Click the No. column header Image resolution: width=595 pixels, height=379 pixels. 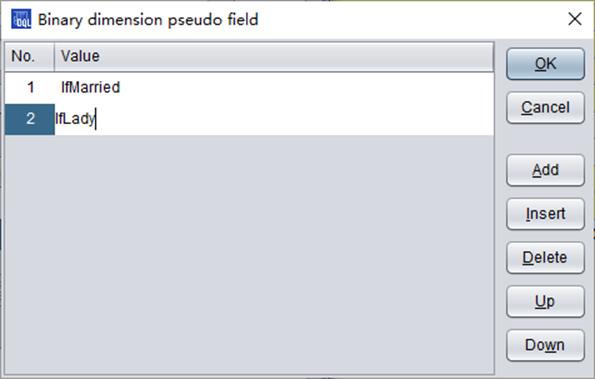(30, 57)
